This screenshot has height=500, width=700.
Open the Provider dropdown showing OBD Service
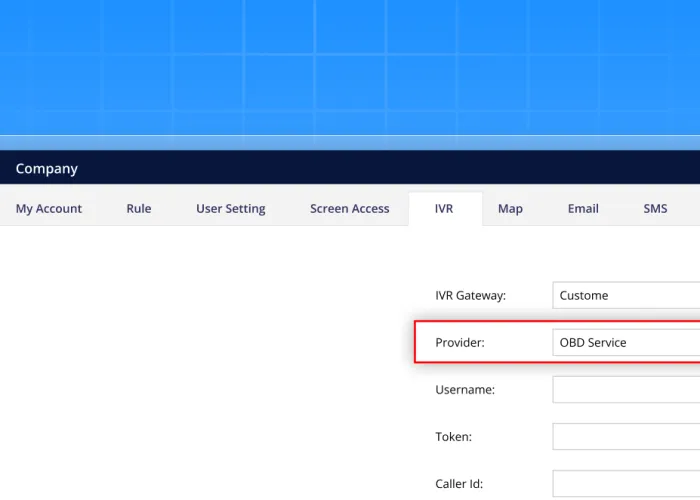(626, 343)
